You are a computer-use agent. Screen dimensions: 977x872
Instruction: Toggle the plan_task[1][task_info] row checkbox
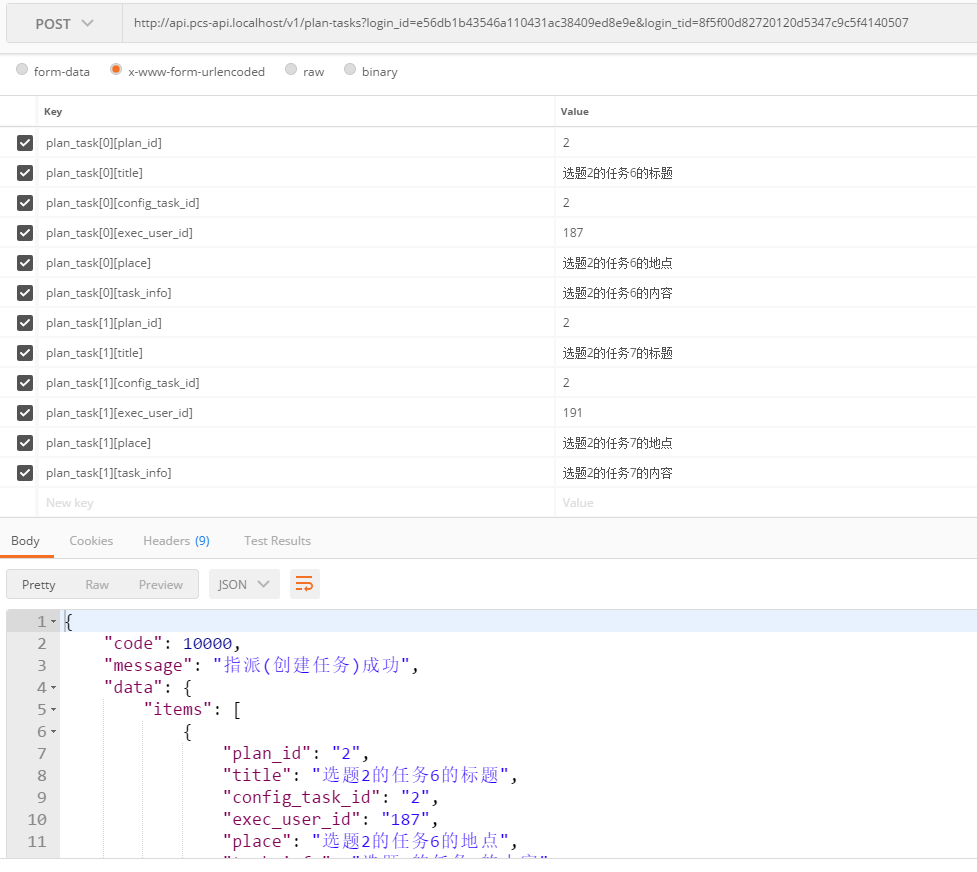[x=25, y=473]
